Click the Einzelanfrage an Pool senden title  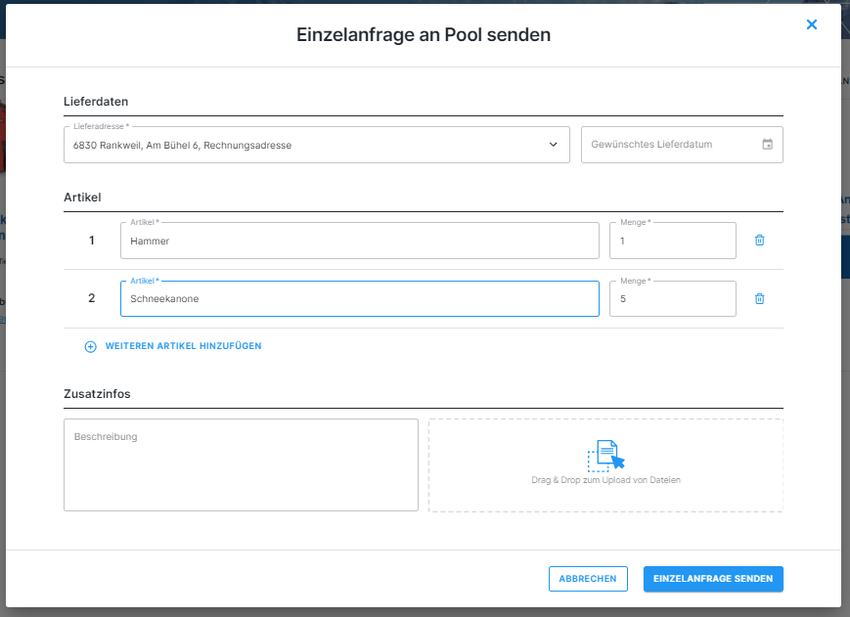(423, 35)
